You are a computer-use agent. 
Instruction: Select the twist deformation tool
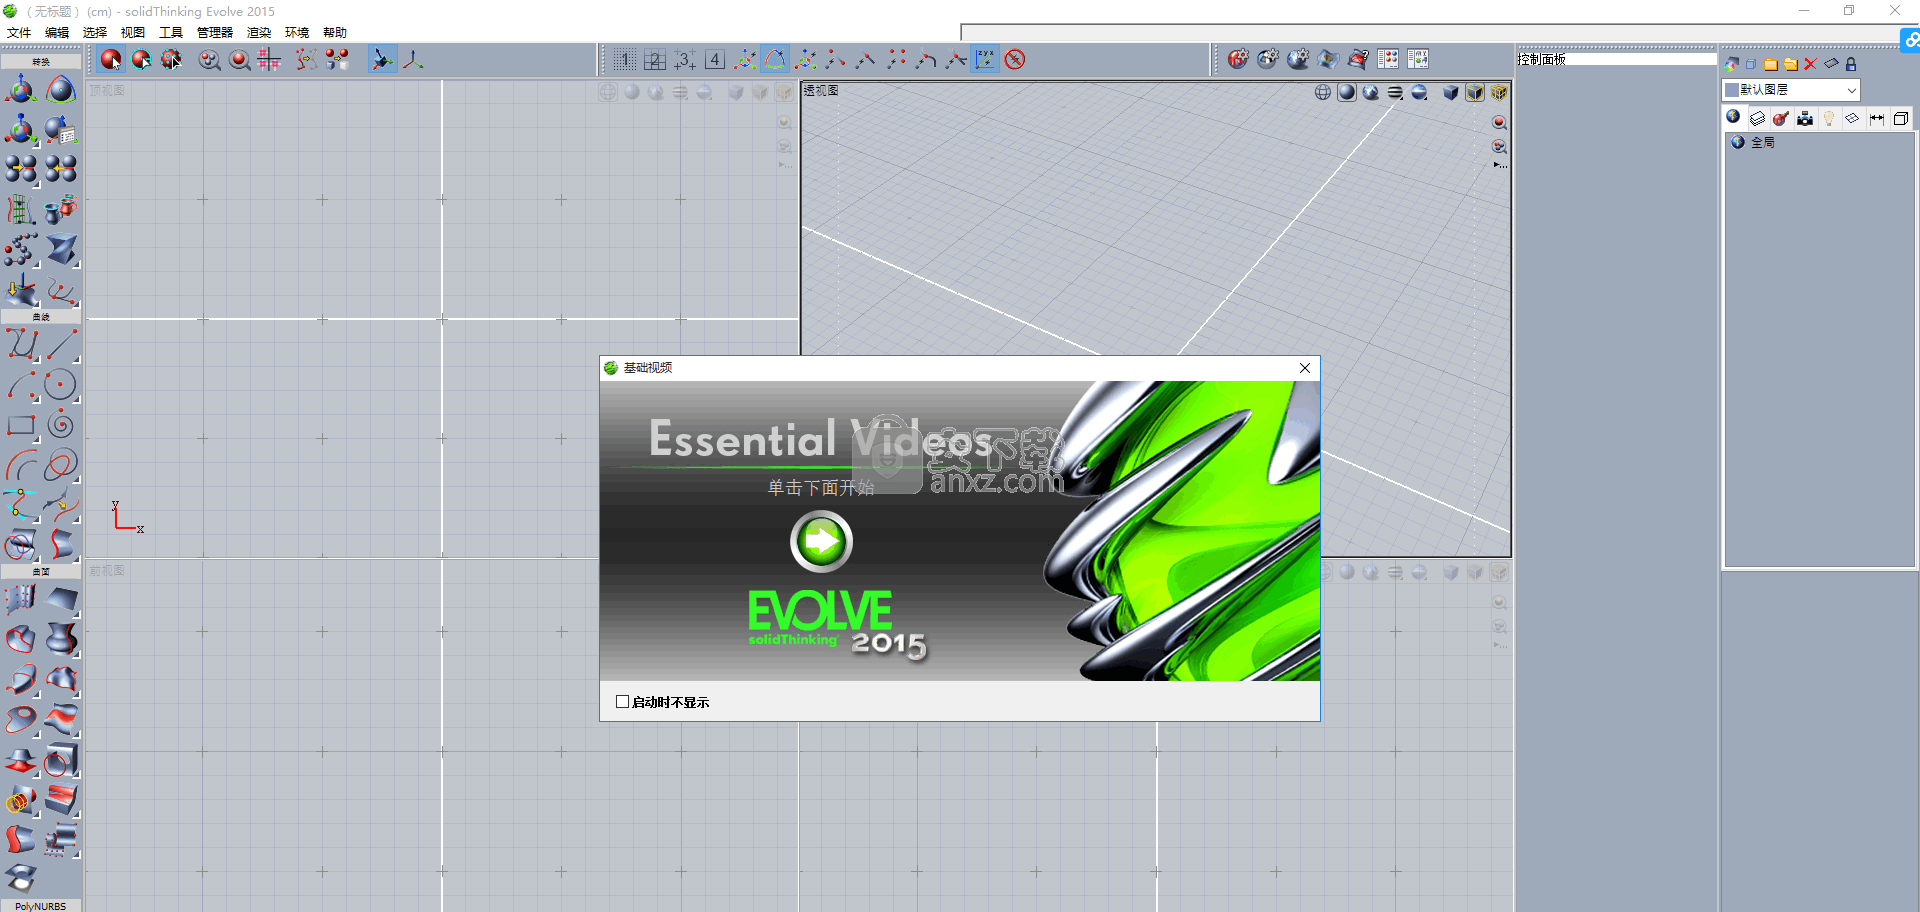tap(61, 250)
